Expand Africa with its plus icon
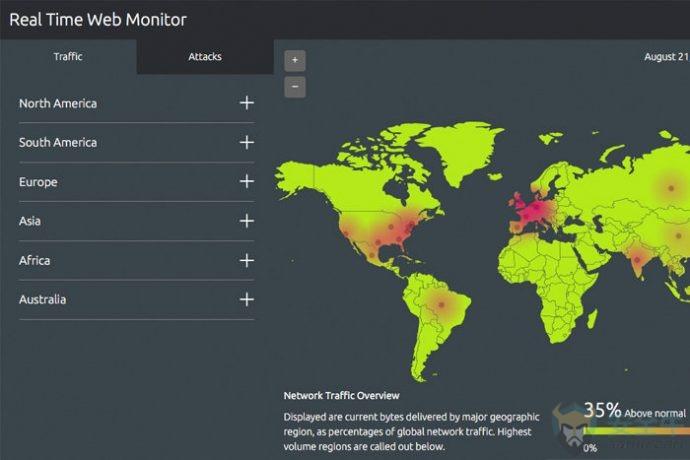690x460 pixels. [246, 260]
